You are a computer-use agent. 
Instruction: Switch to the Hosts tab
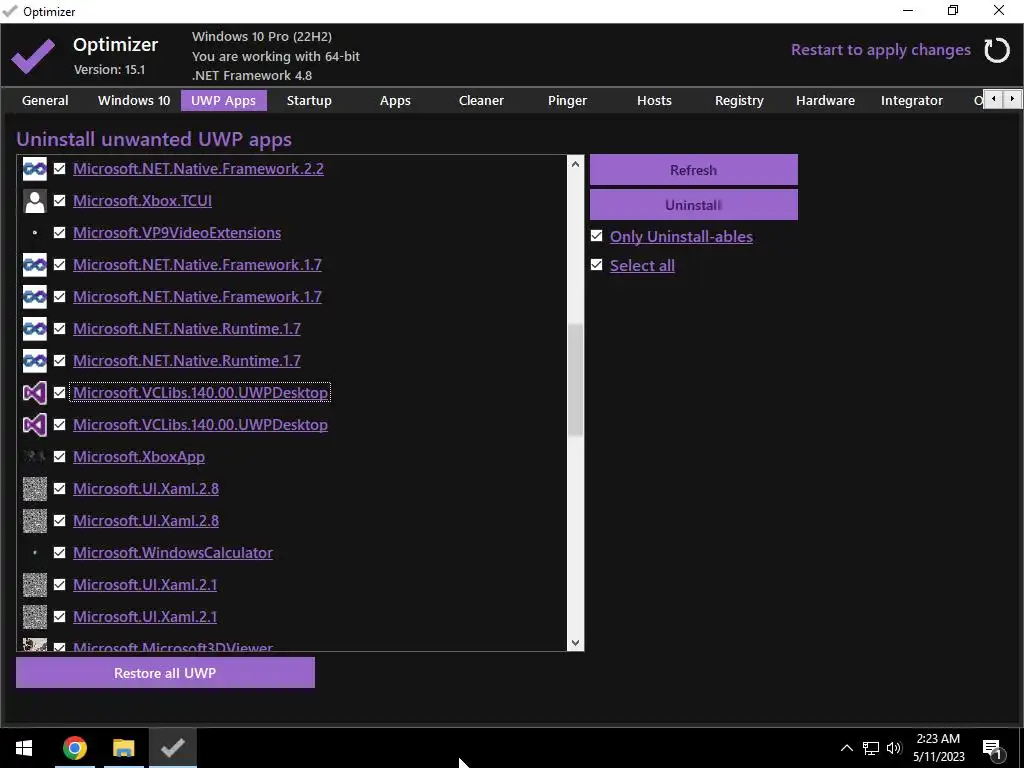(x=654, y=101)
